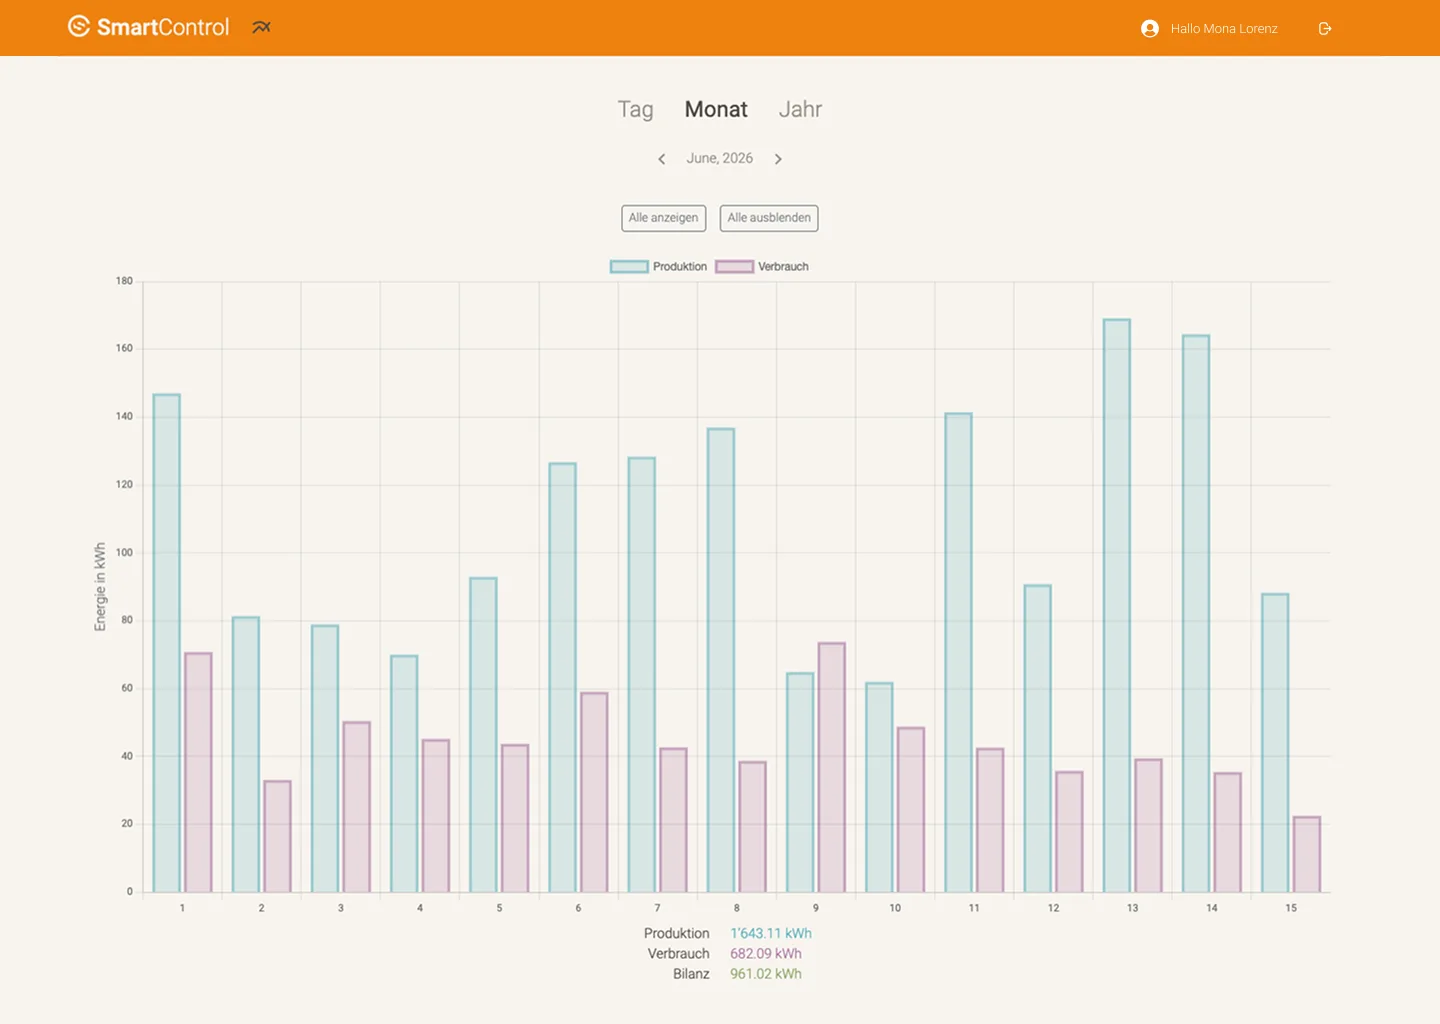The image size is (1440, 1024).
Task: Toggle Produktion legend swatch
Action: tap(629, 267)
